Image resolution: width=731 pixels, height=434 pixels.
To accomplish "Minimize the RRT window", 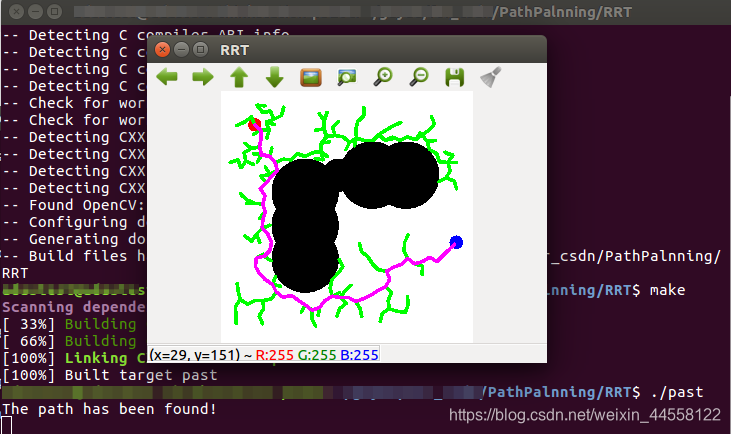I will click(181, 49).
